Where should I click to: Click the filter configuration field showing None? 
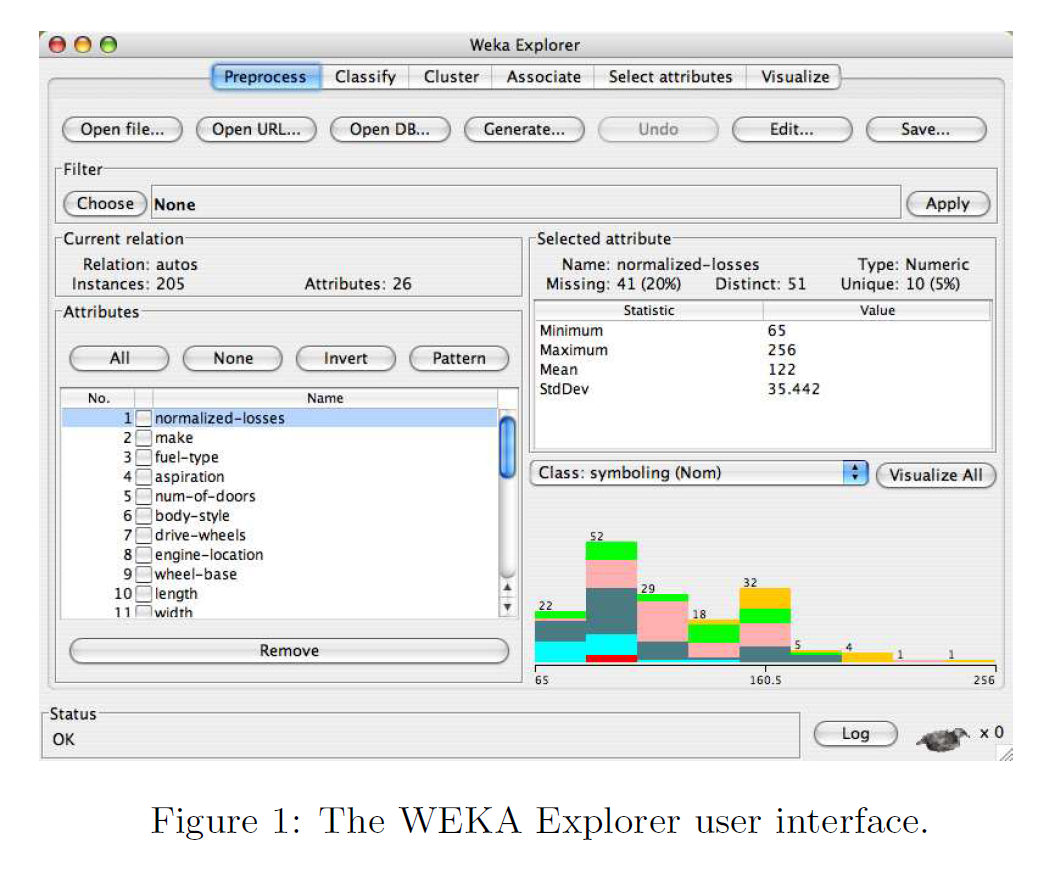(x=525, y=204)
